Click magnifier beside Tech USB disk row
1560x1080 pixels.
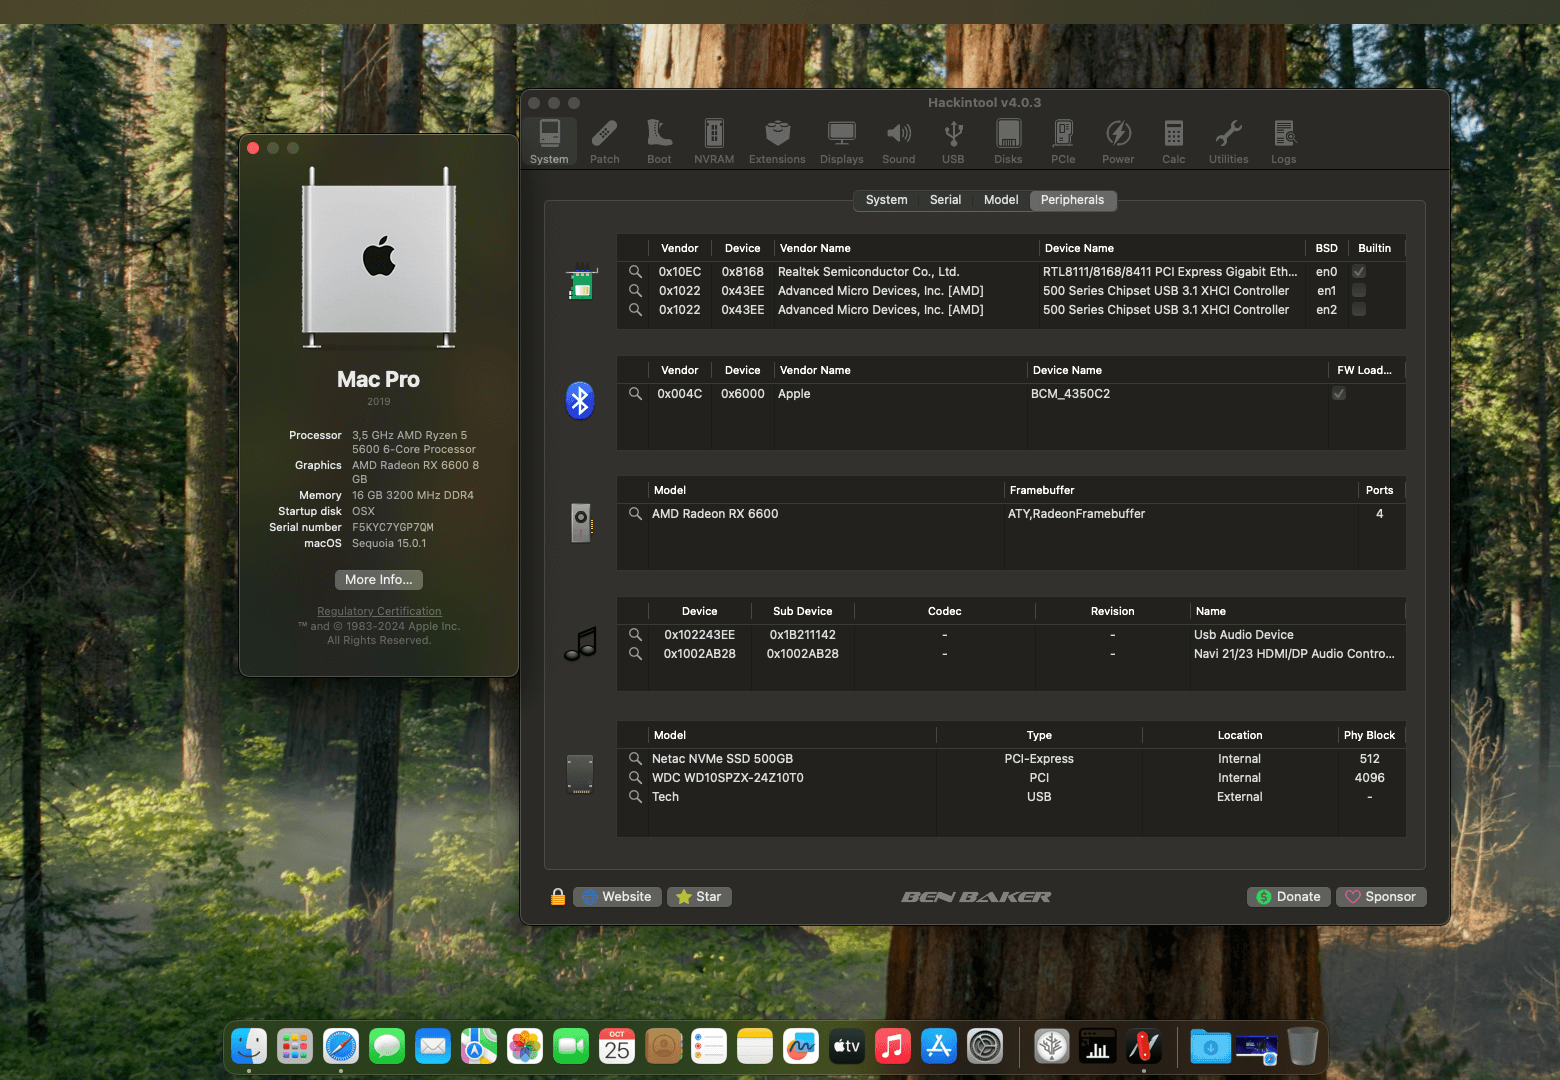click(635, 797)
